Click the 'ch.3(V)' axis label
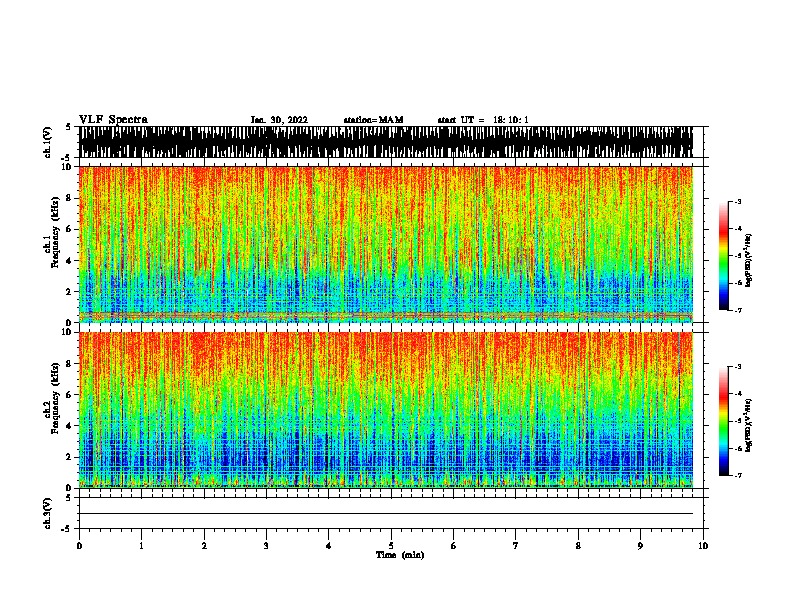 (x=48, y=513)
